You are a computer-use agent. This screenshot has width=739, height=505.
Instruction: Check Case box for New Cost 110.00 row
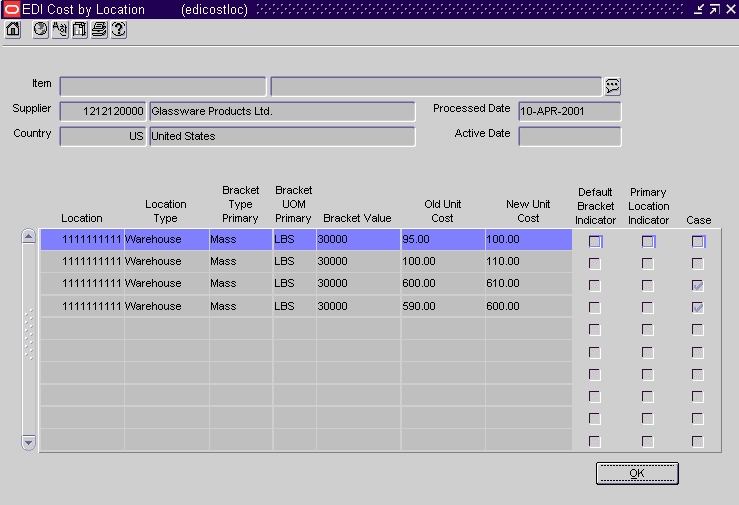(x=698, y=263)
